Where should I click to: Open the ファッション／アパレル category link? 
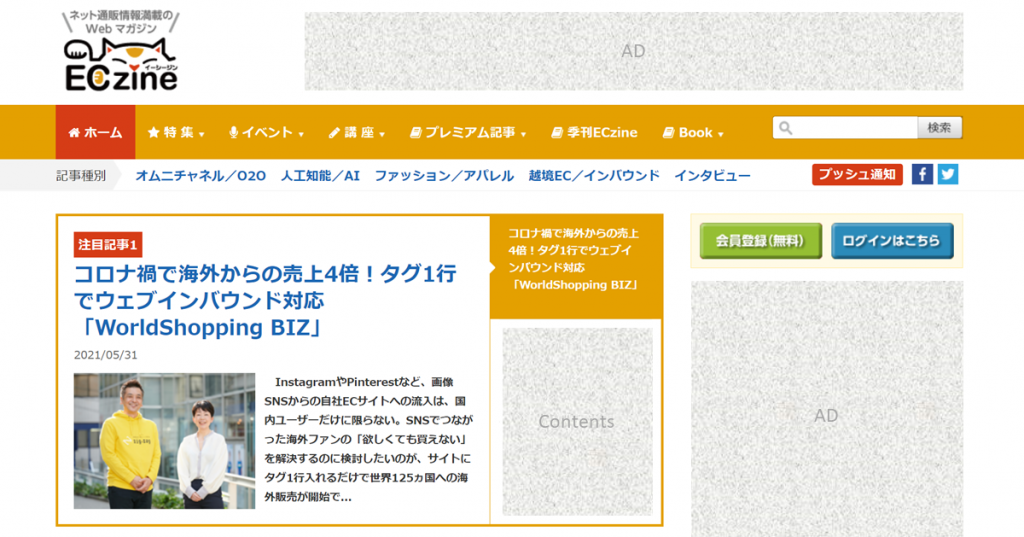(444, 176)
